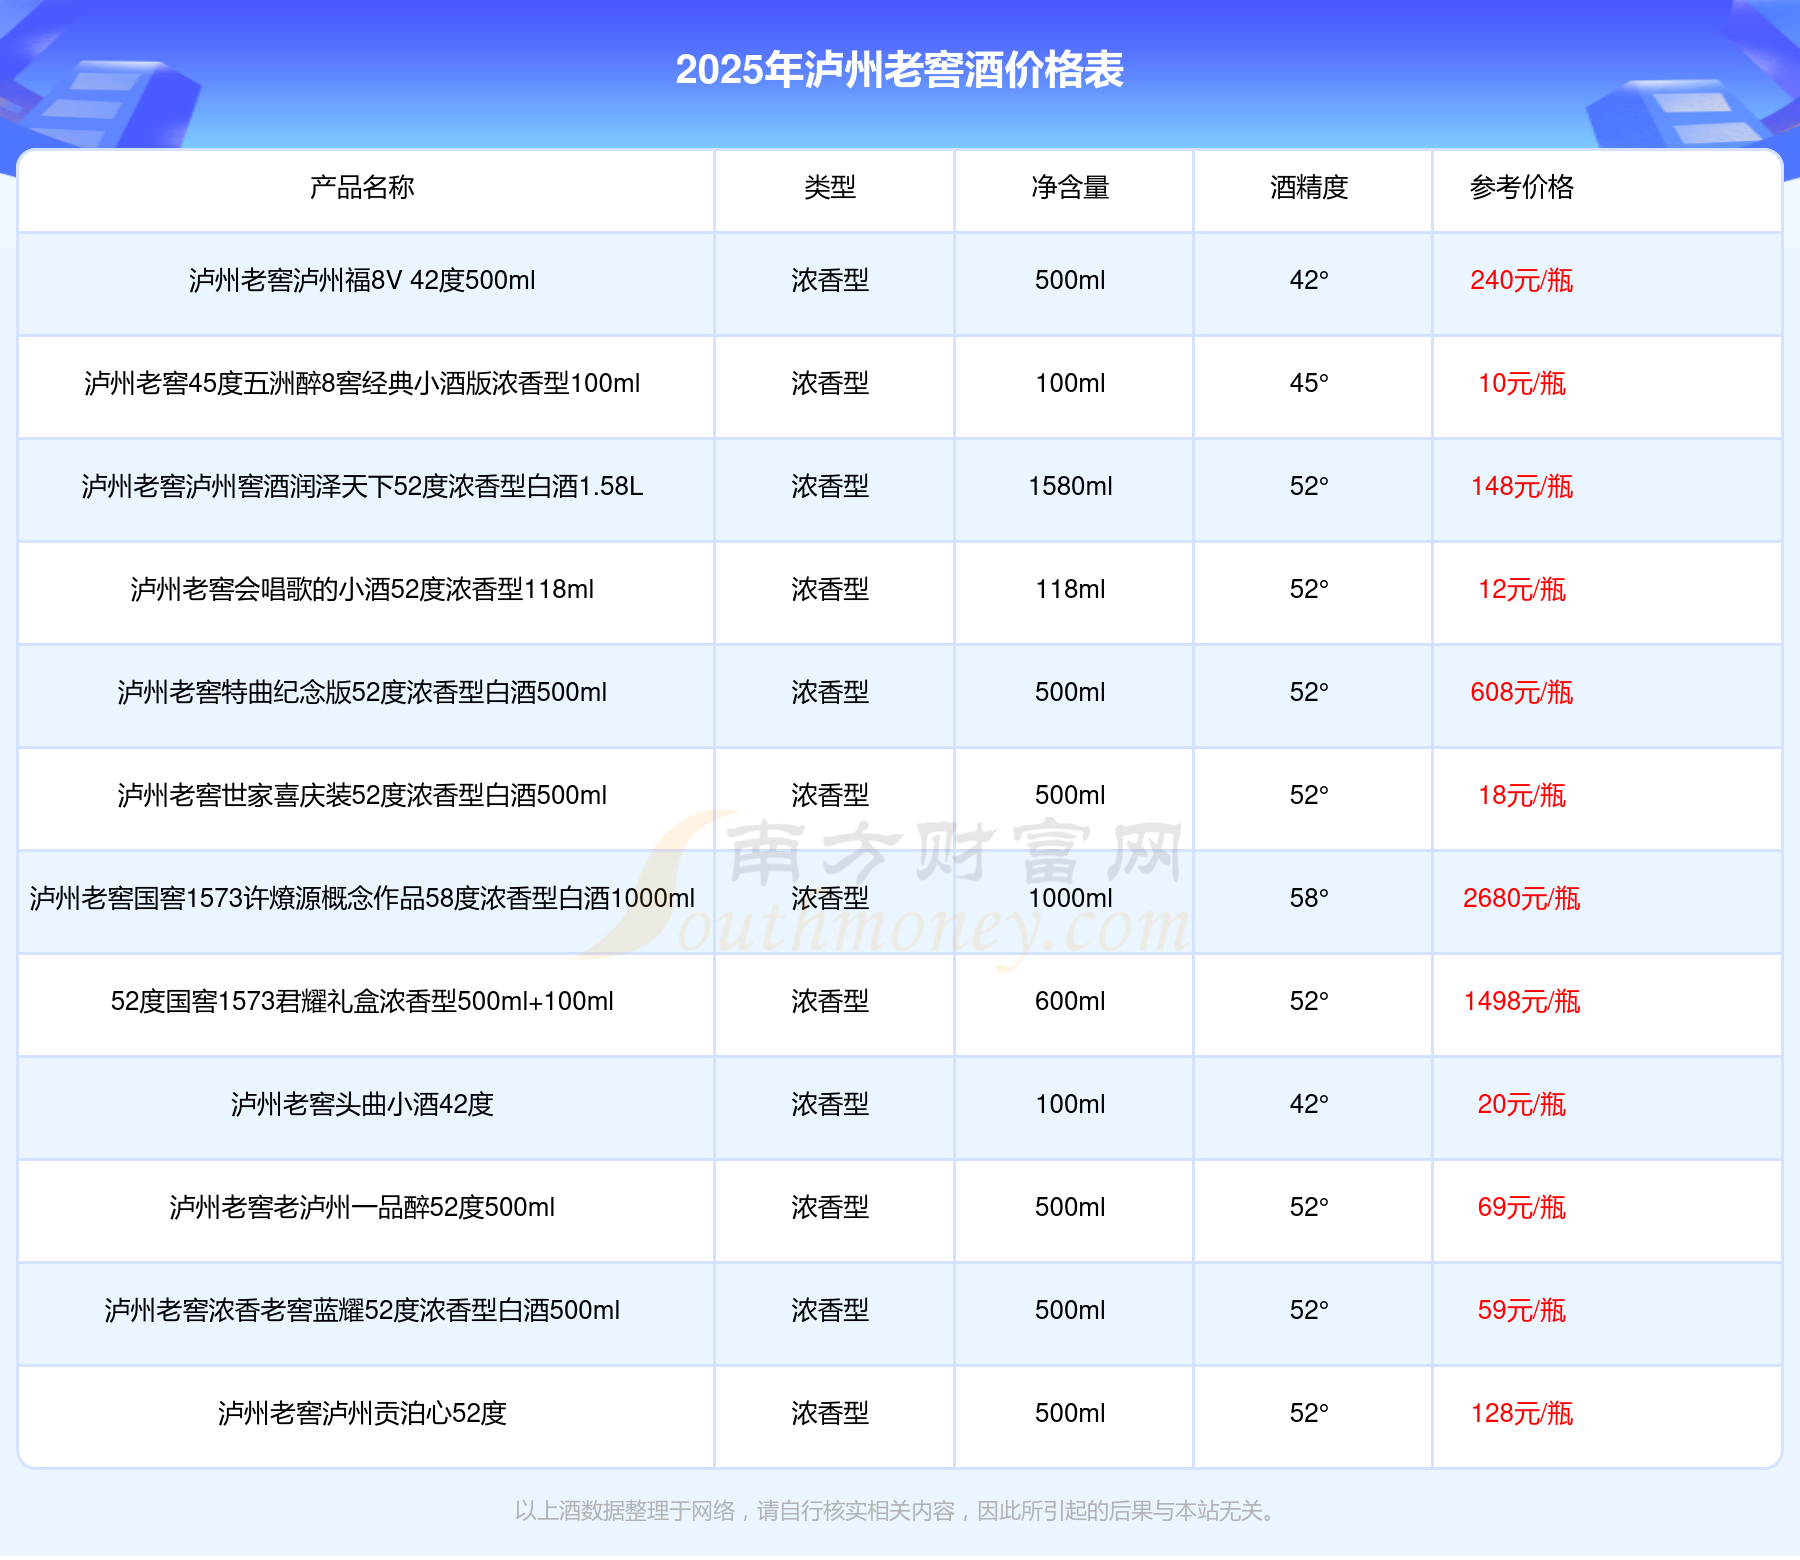The height and width of the screenshot is (1560, 1800).
Task: Select "52°" in the 69元/瓶 row
Action: 1309,1207
